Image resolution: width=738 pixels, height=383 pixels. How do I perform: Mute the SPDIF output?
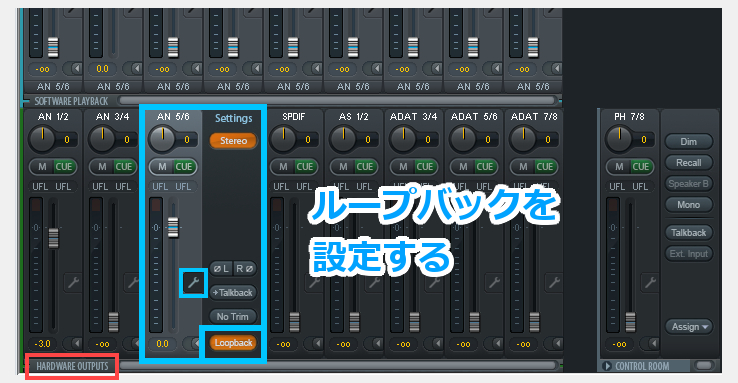[x=283, y=167]
